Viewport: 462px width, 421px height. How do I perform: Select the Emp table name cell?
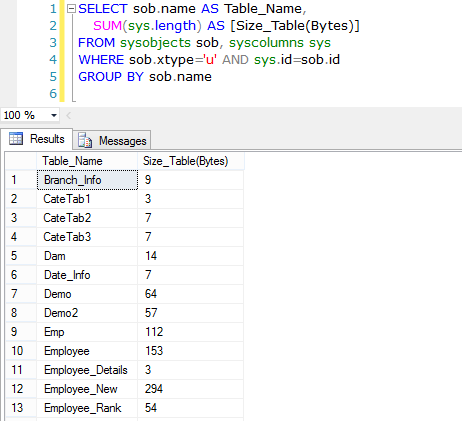pyautogui.click(x=87, y=332)
